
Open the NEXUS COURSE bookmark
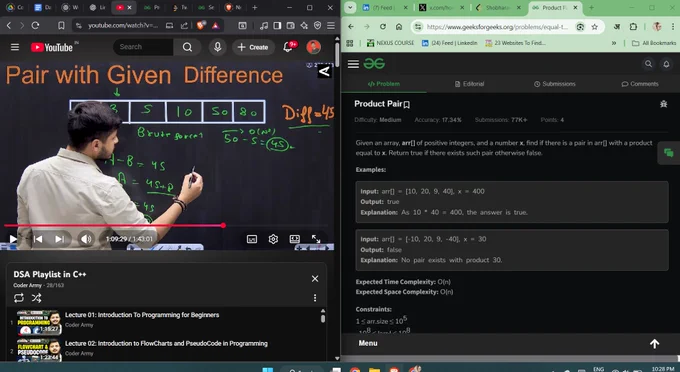(x=390, y=43)
